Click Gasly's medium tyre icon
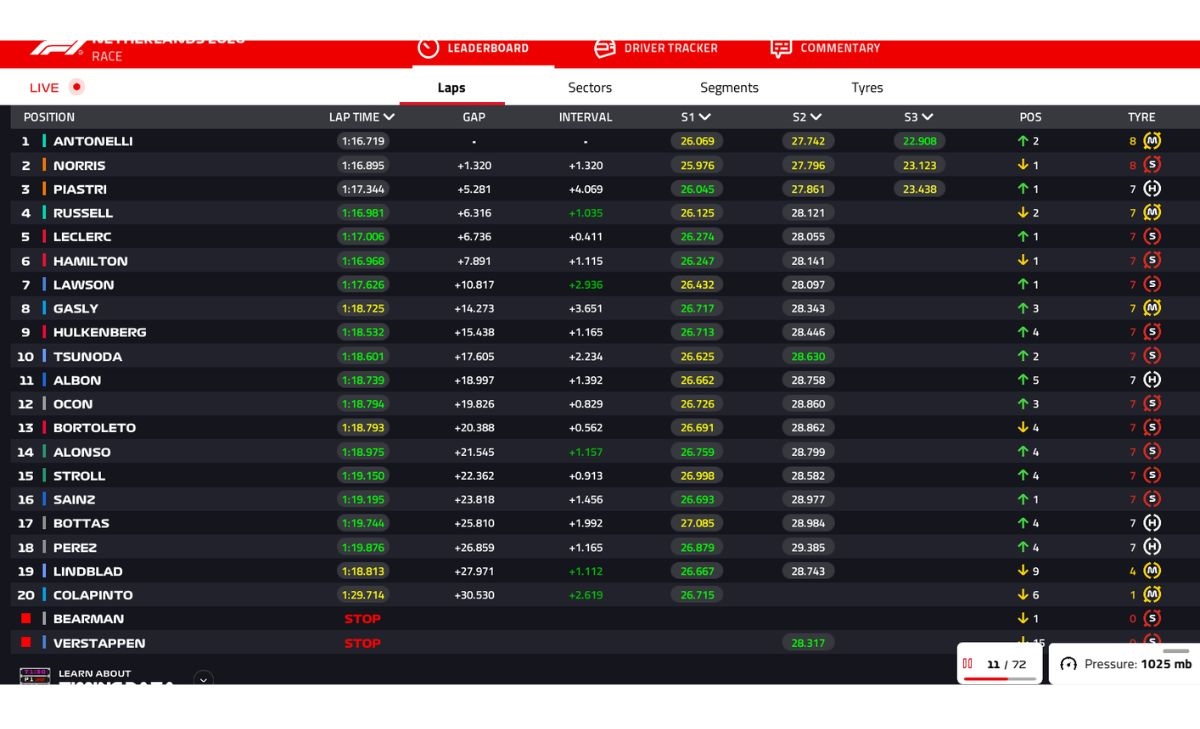 point(1152,308)
